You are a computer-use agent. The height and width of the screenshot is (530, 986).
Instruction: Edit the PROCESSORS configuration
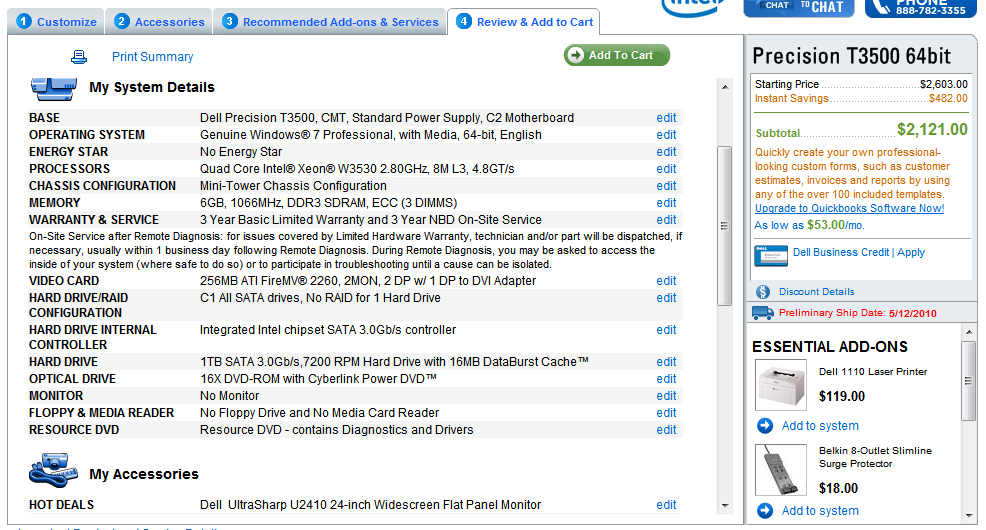(x=666, y=169)
